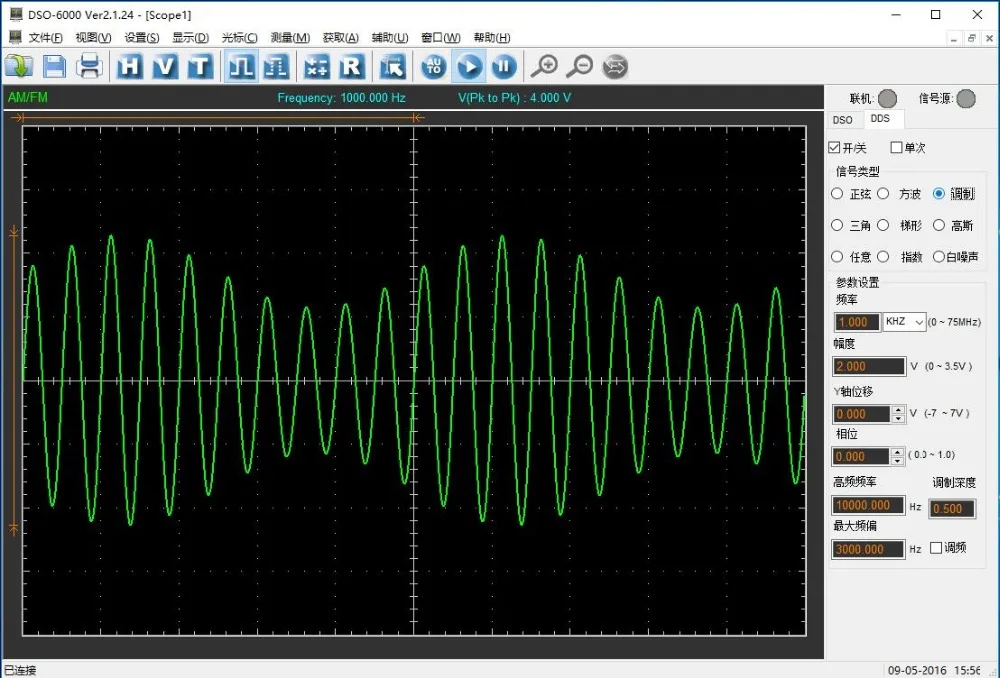Image resolution: width=1000 pixels, height=678 pixels.
Task: Toggle the 开关 checkbox
Action: [x=834, y=148]
